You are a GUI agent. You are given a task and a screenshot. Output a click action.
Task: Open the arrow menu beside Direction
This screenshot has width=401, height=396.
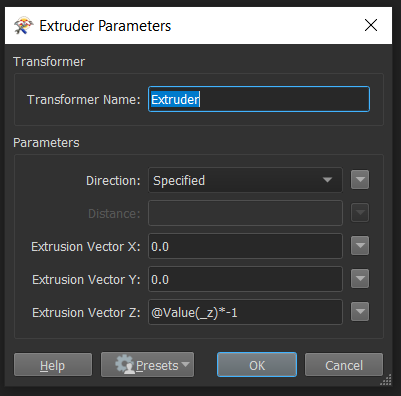click(360, 180)
